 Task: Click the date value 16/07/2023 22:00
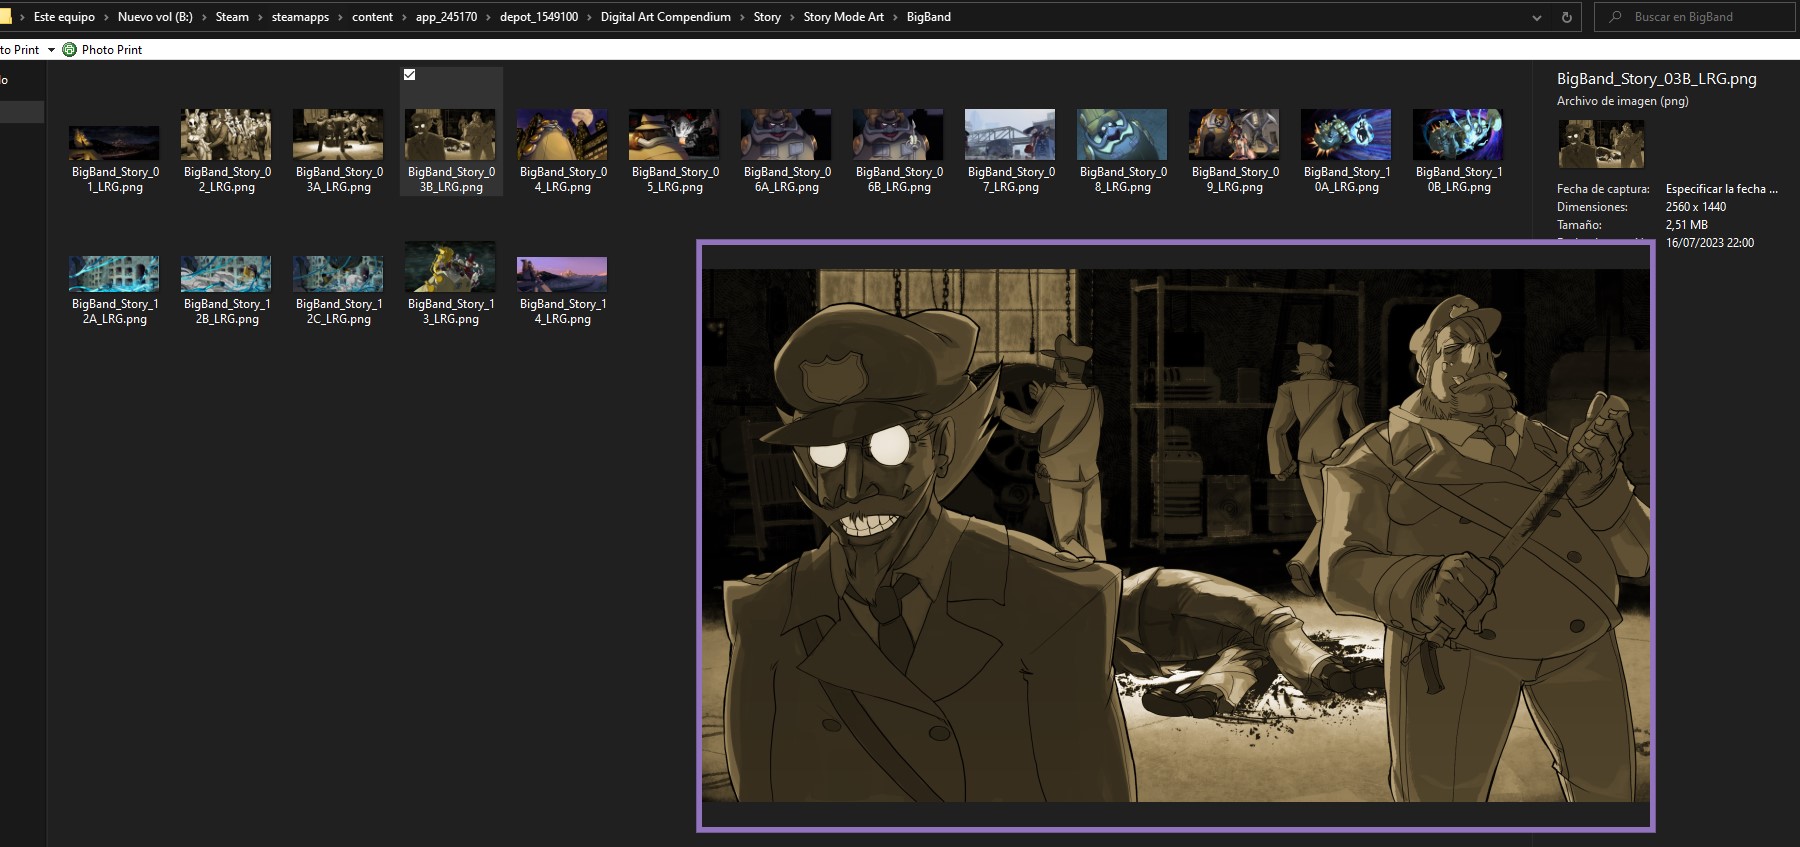pyautogui.click(x=1710, y=243)
